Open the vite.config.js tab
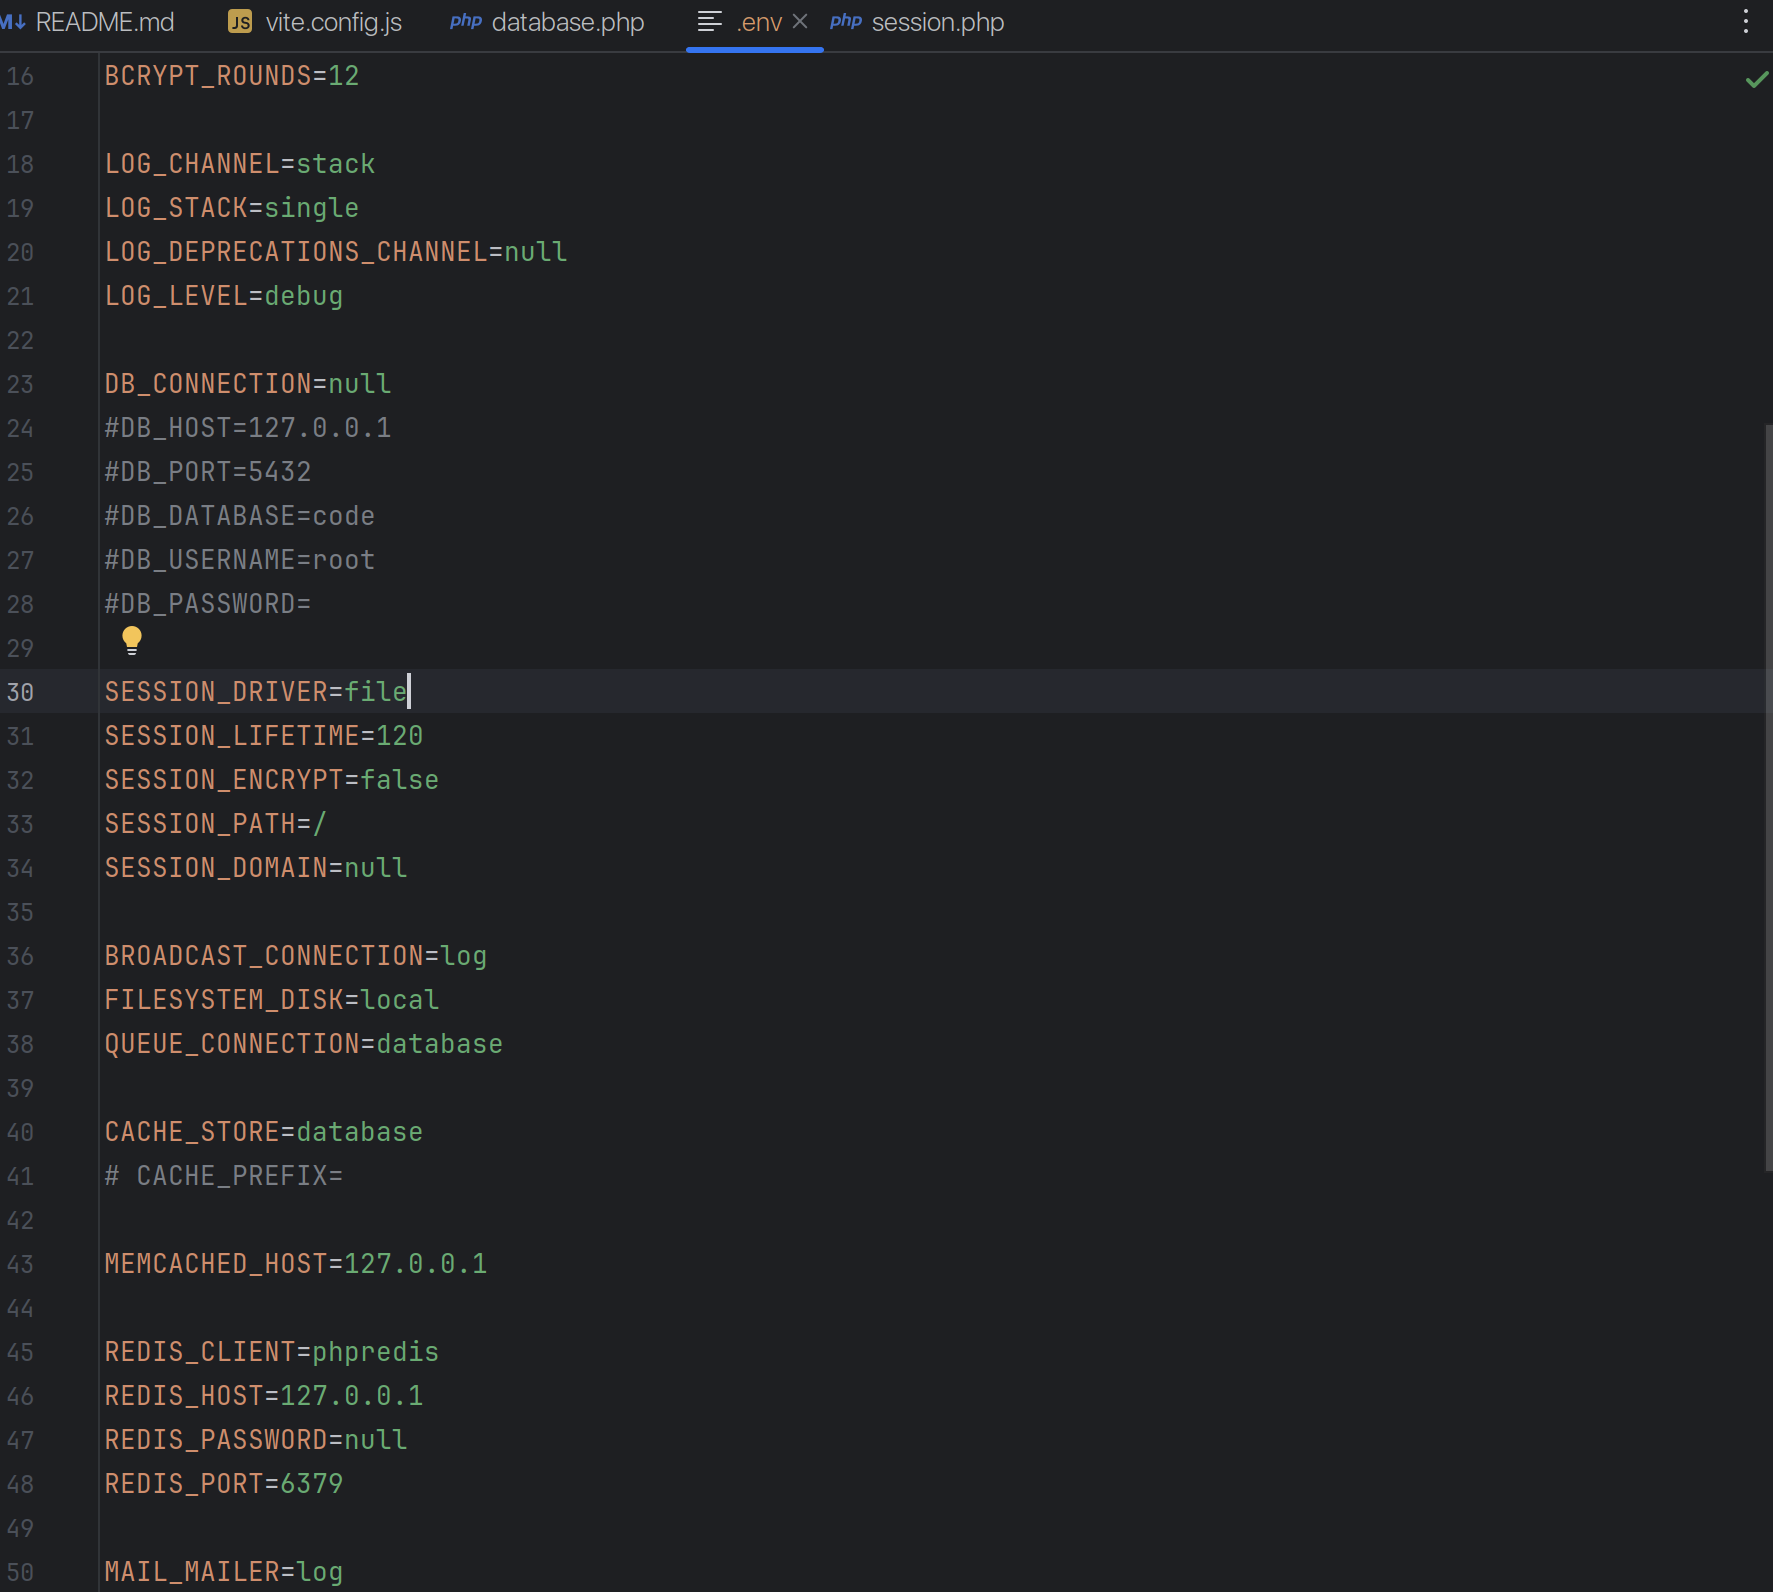The height and width of the screenshot is (1592, 1773). coord(315,22)
